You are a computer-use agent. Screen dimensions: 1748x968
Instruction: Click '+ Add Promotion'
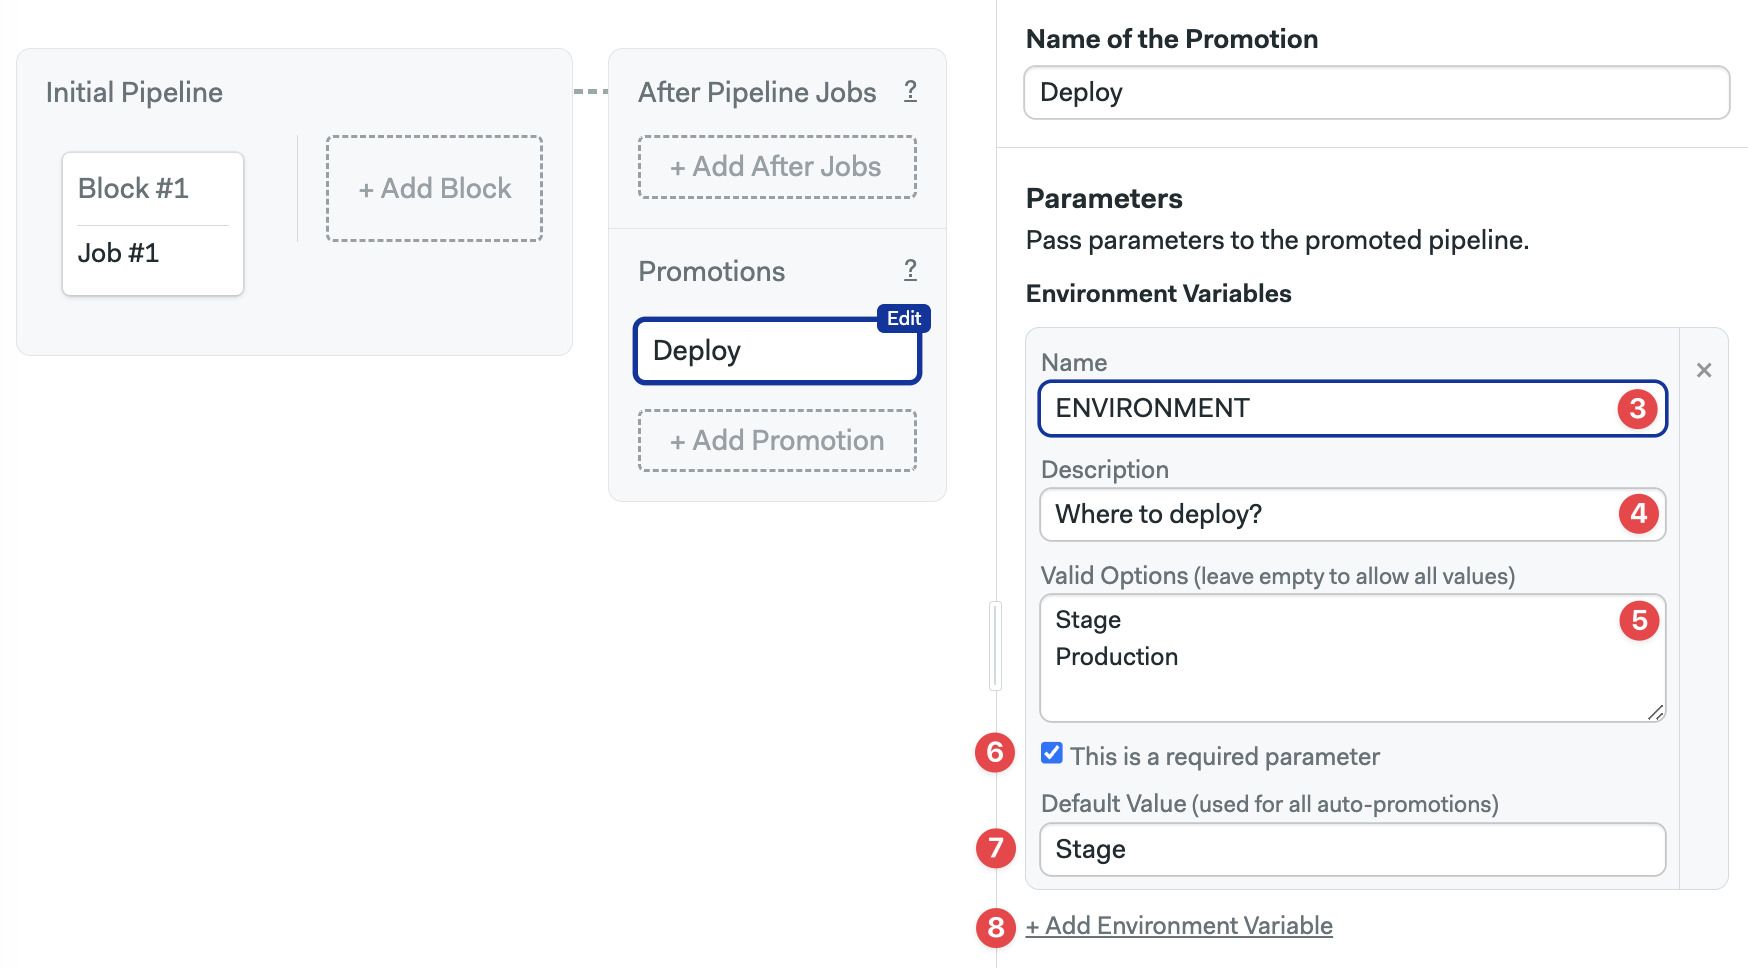(777, 441)
